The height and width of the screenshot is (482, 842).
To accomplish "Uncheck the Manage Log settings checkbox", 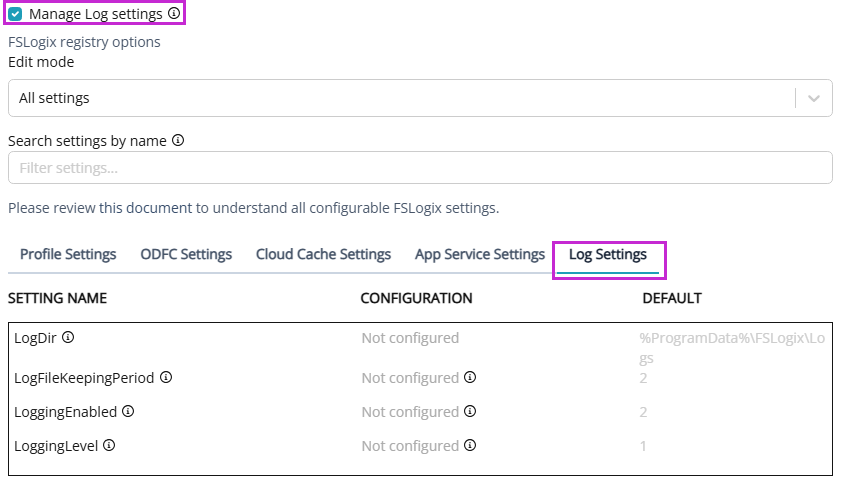I will 15,15.
